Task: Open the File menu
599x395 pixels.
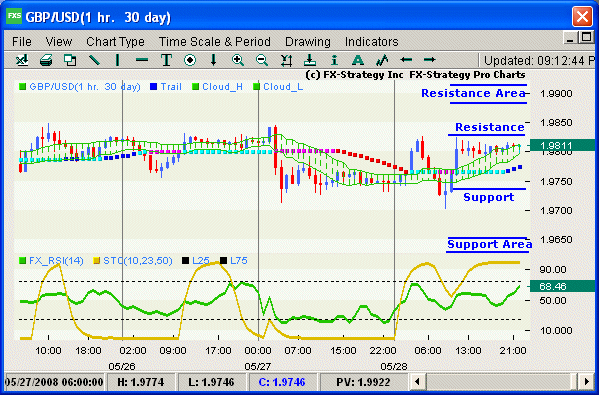Action: click(22, 42)
